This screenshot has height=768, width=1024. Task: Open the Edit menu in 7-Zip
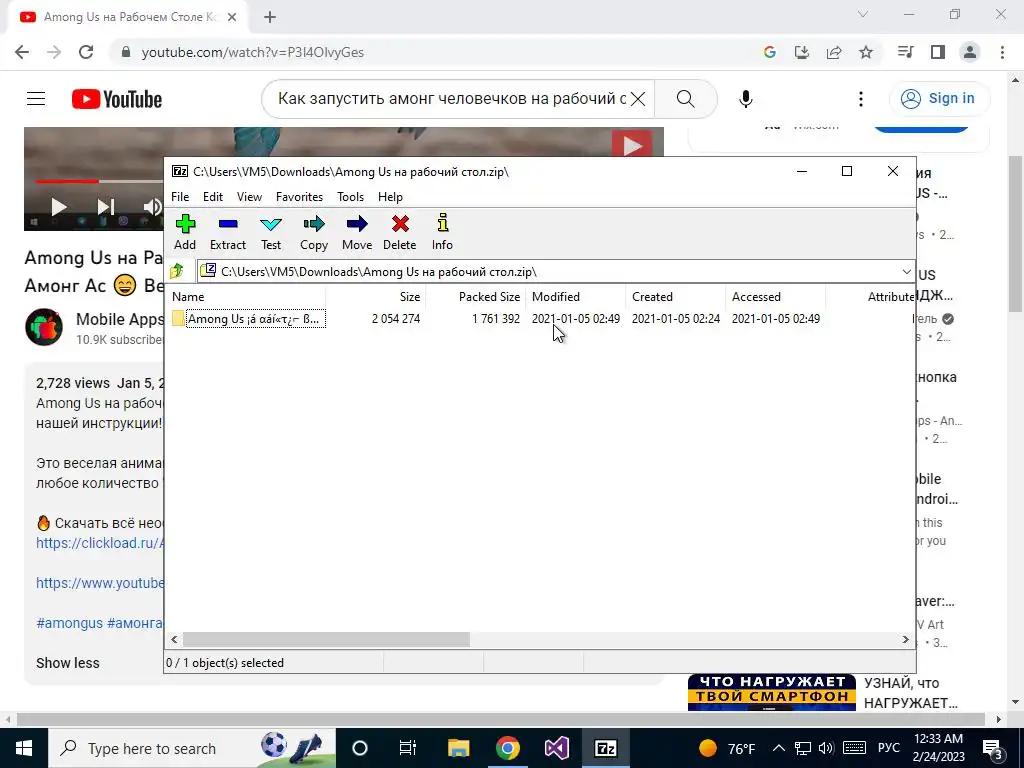point(213,197)
